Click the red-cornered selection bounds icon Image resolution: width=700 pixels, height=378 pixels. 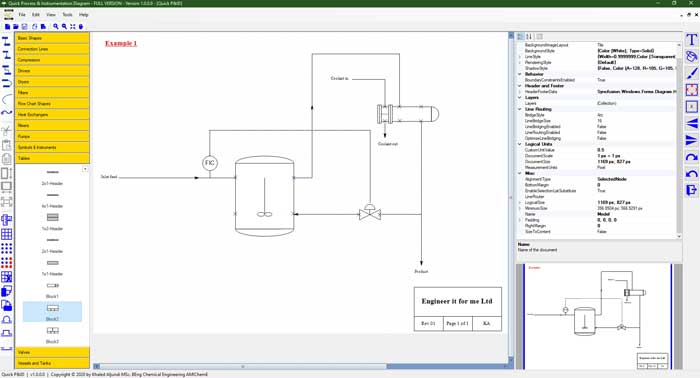click(691, 90)
